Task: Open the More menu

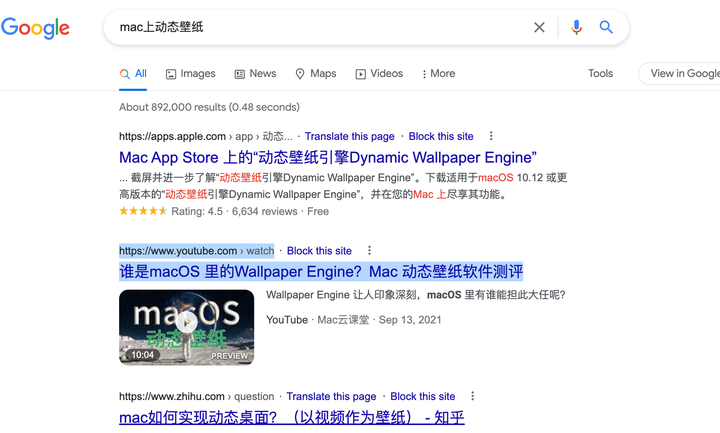Action: (x=439, y=74)
